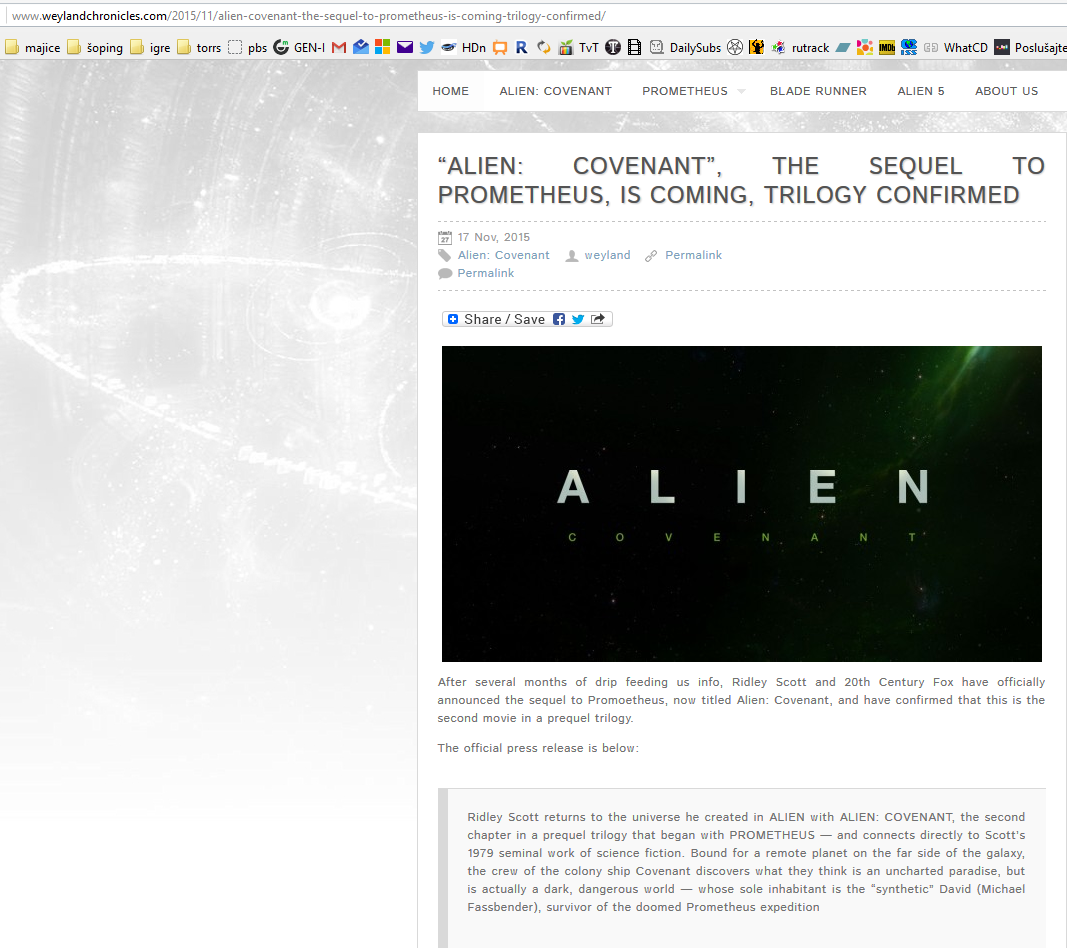Open the Microsoft colored squares bookmark
This screenshot has width=1067, height=948.
click(x=382, y=48)
